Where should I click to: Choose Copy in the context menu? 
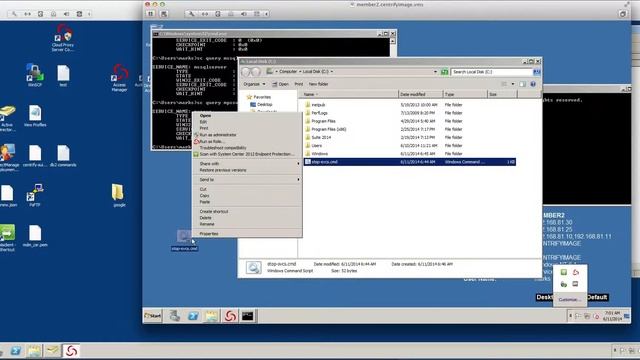[247, 196]
